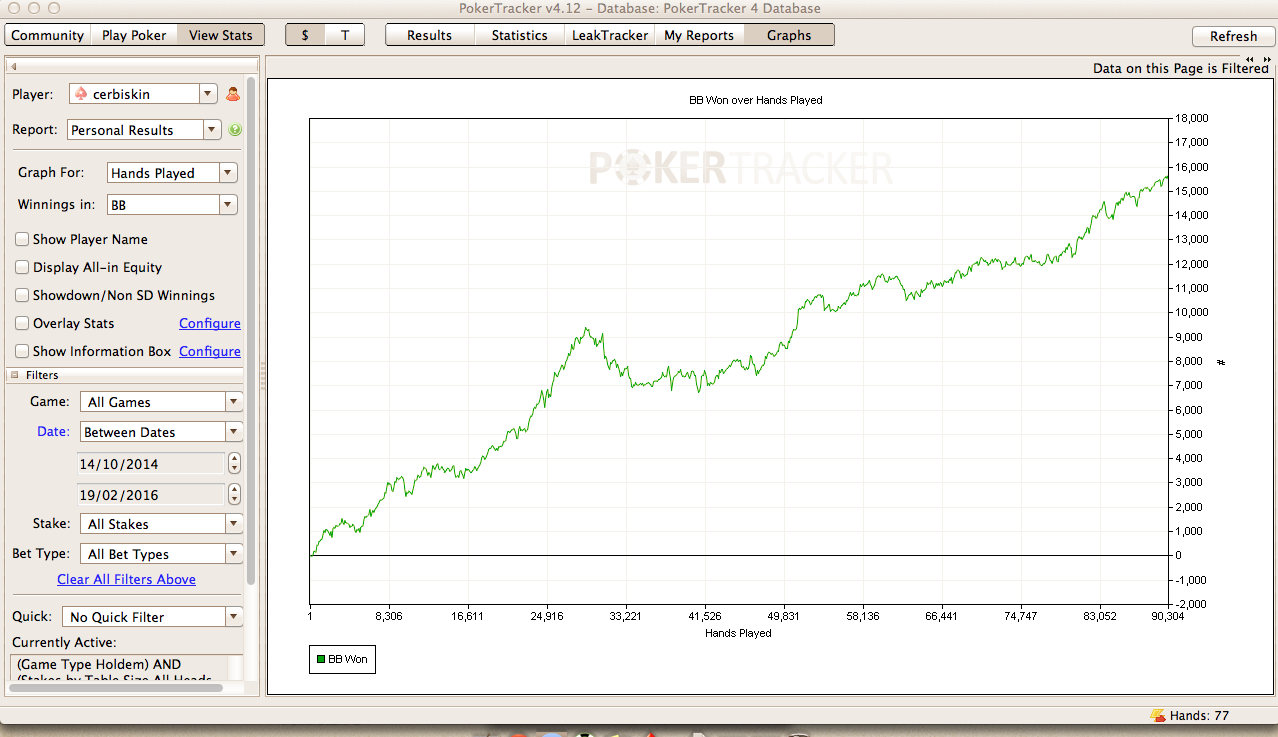Click the blue Date label link
Screen dimensions: 1278x737
click(53, 432)
